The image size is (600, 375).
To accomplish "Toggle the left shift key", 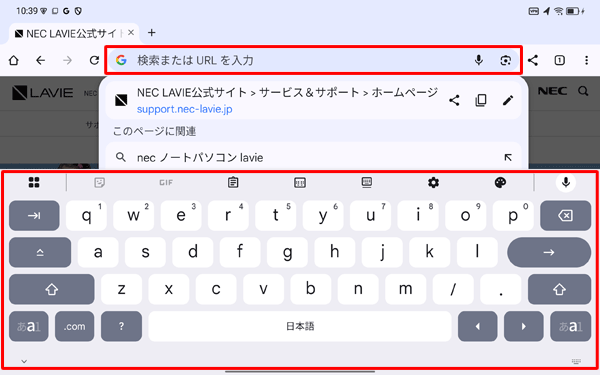I will [x=52, y=289].
